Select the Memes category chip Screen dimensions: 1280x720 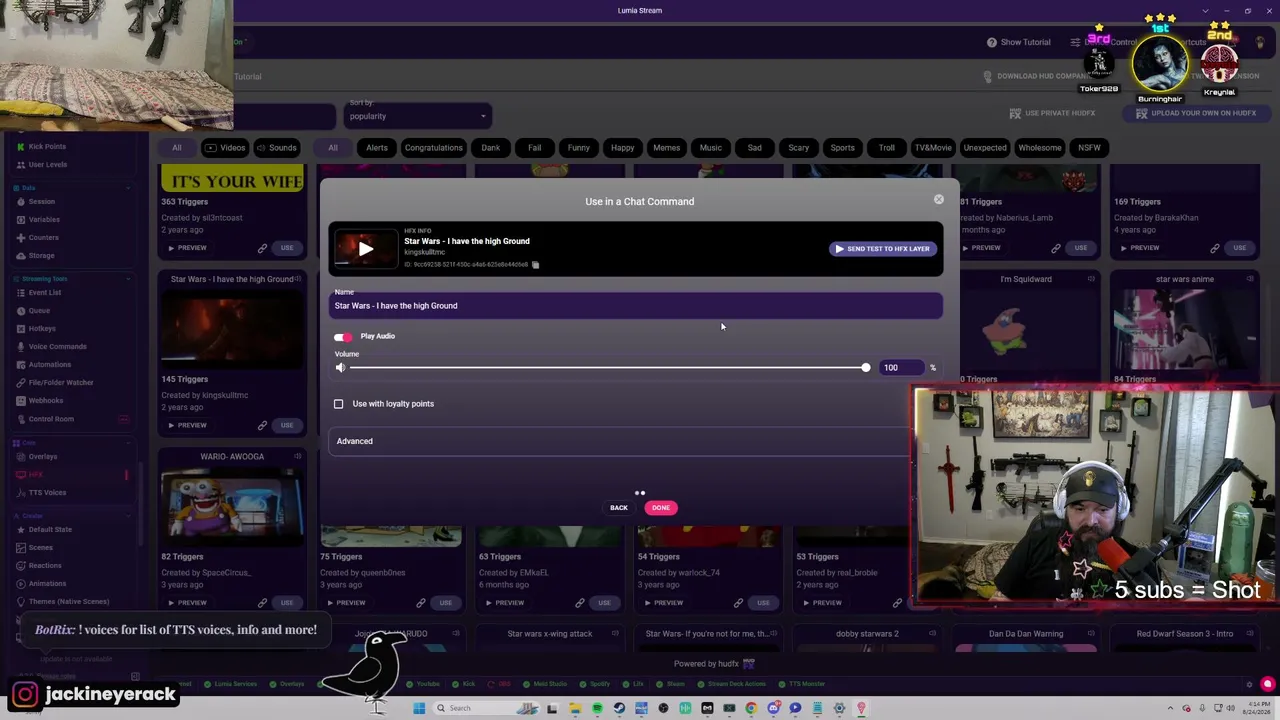667,148
